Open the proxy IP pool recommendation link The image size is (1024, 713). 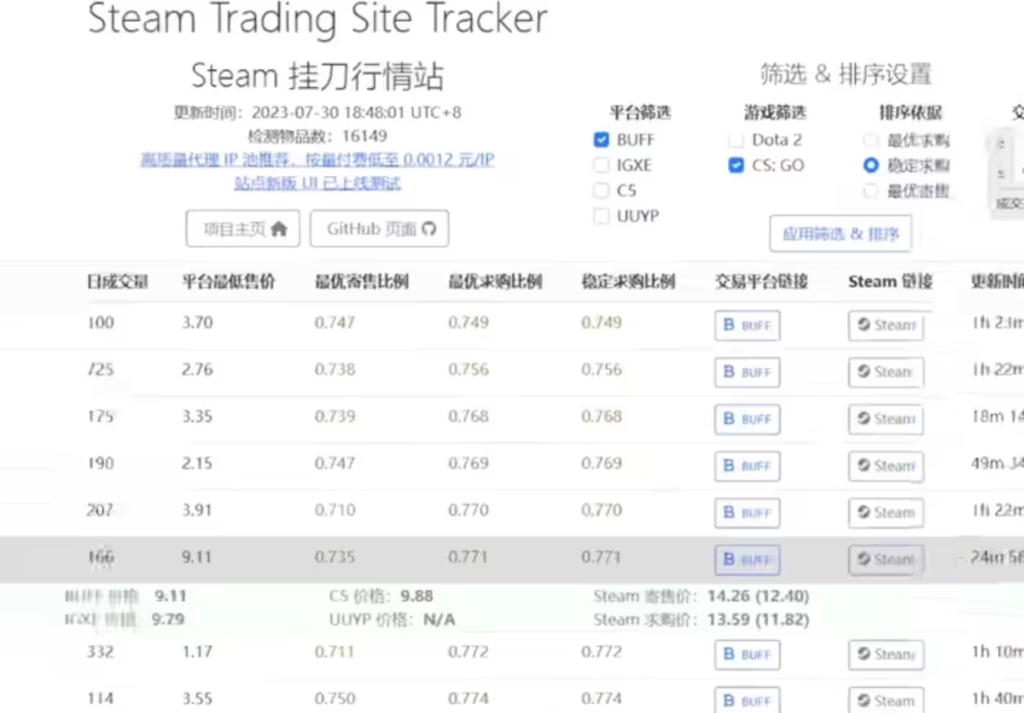point(317,160)
